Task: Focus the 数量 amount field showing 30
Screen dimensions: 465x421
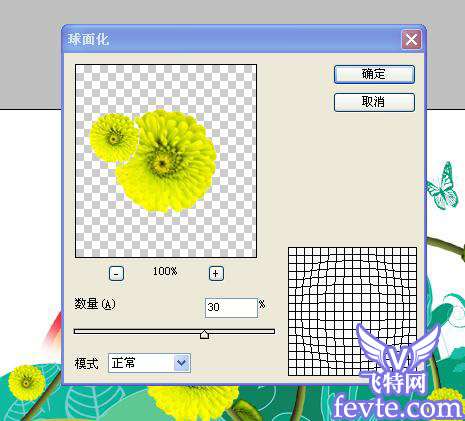Action: pyautogui.click(x=231, y=307)
